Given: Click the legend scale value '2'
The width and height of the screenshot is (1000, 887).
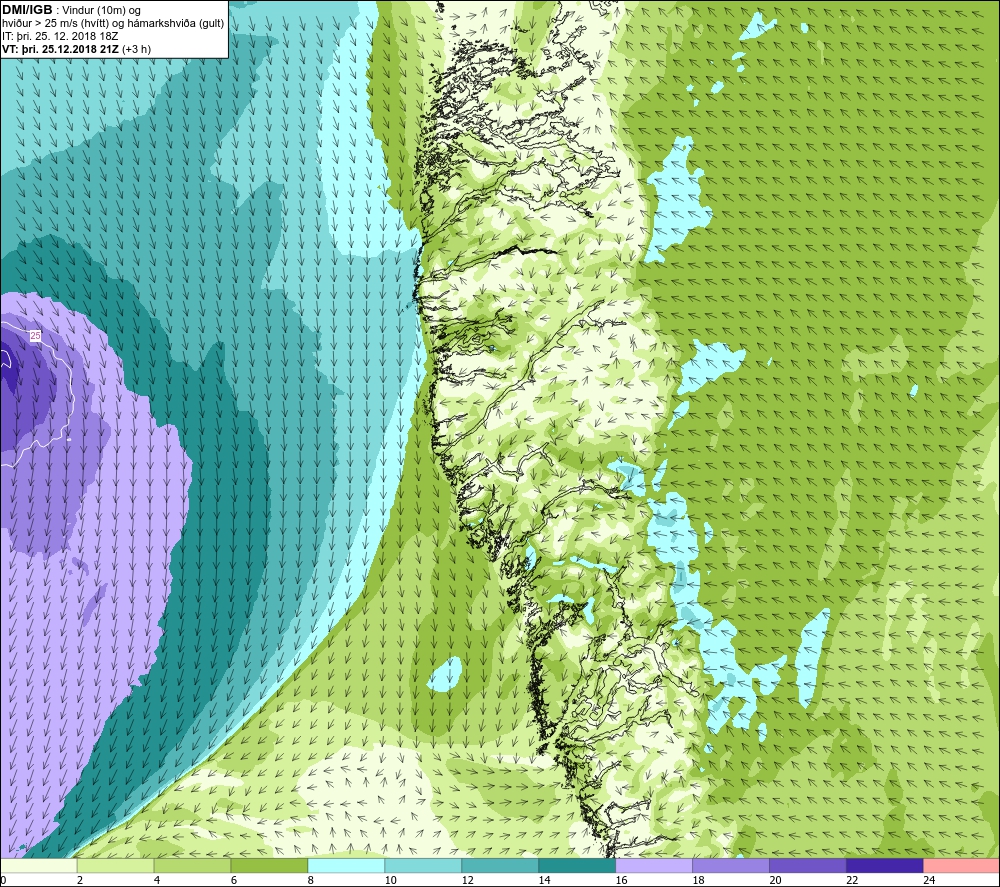Looking at the screenshot, I should [x=80, y=880].
